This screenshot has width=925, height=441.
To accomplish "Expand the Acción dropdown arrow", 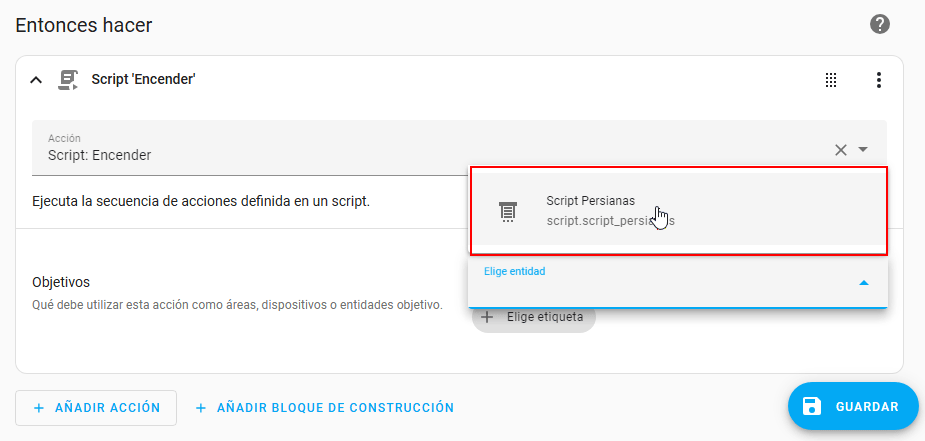I will 863,150.
